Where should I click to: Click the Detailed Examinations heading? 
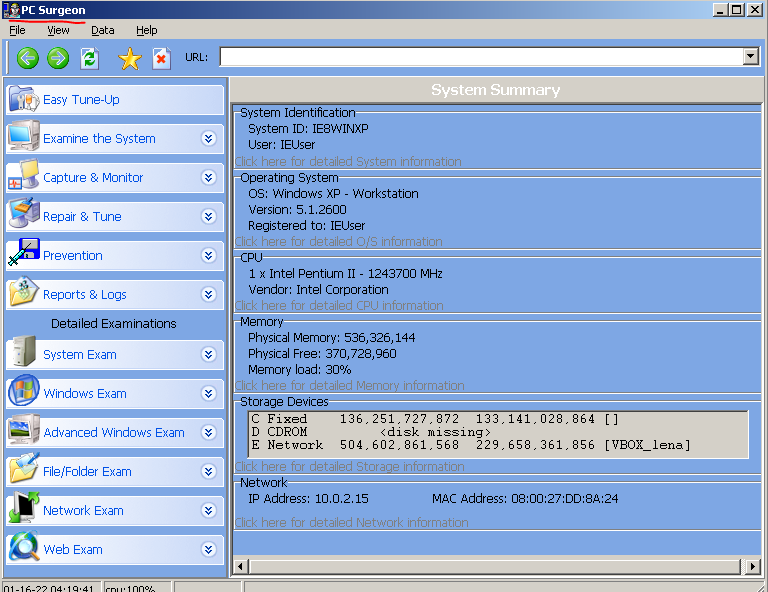coord(114,324)
